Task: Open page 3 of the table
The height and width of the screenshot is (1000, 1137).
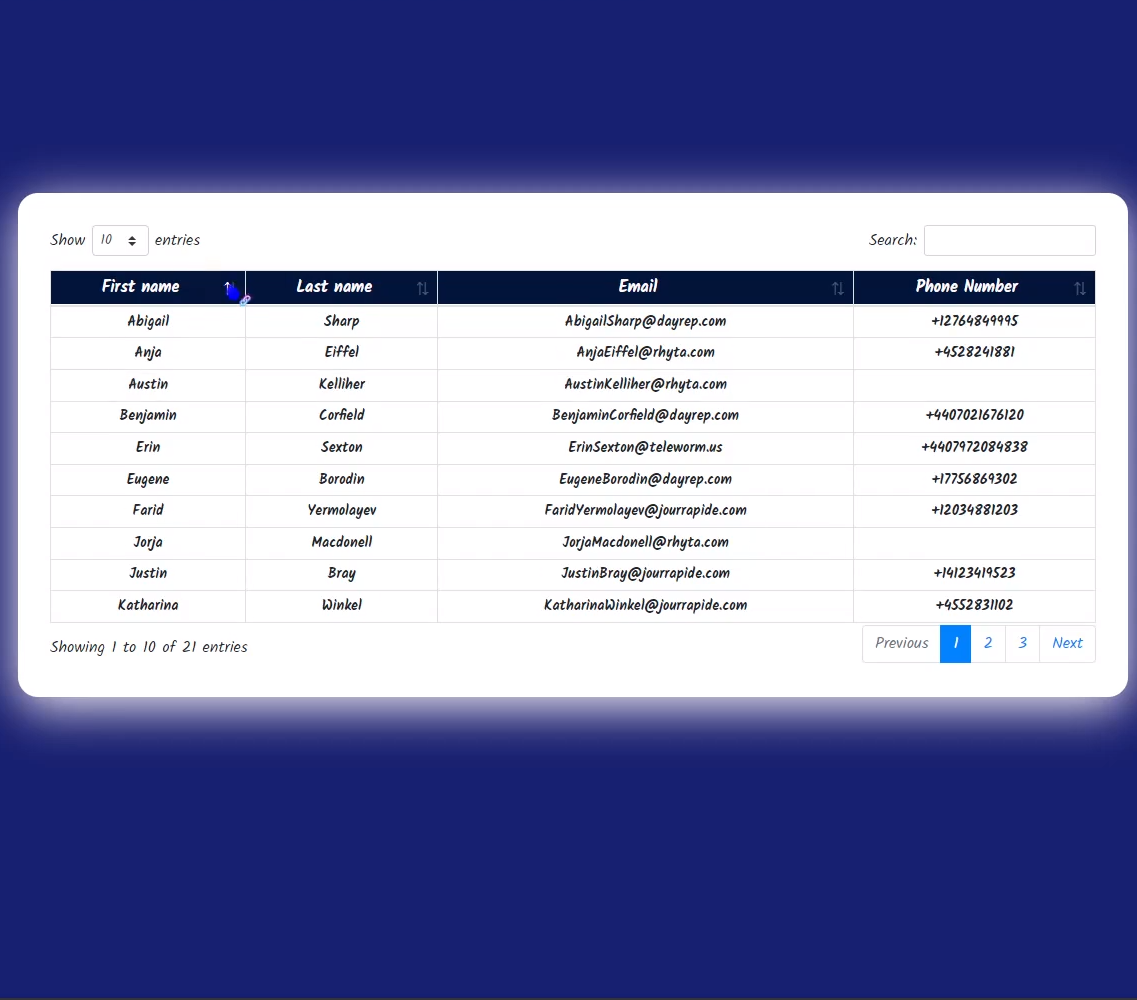Action: (1022, 643)
